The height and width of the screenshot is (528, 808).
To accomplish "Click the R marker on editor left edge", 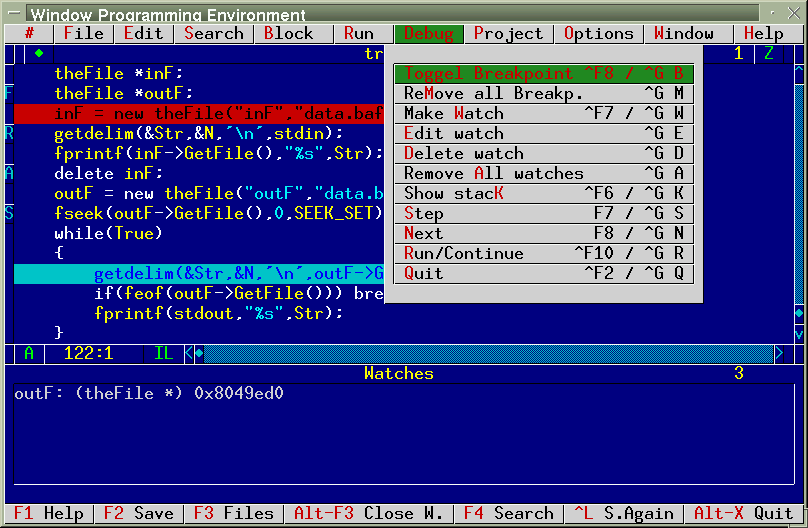I will pos(9,133).
